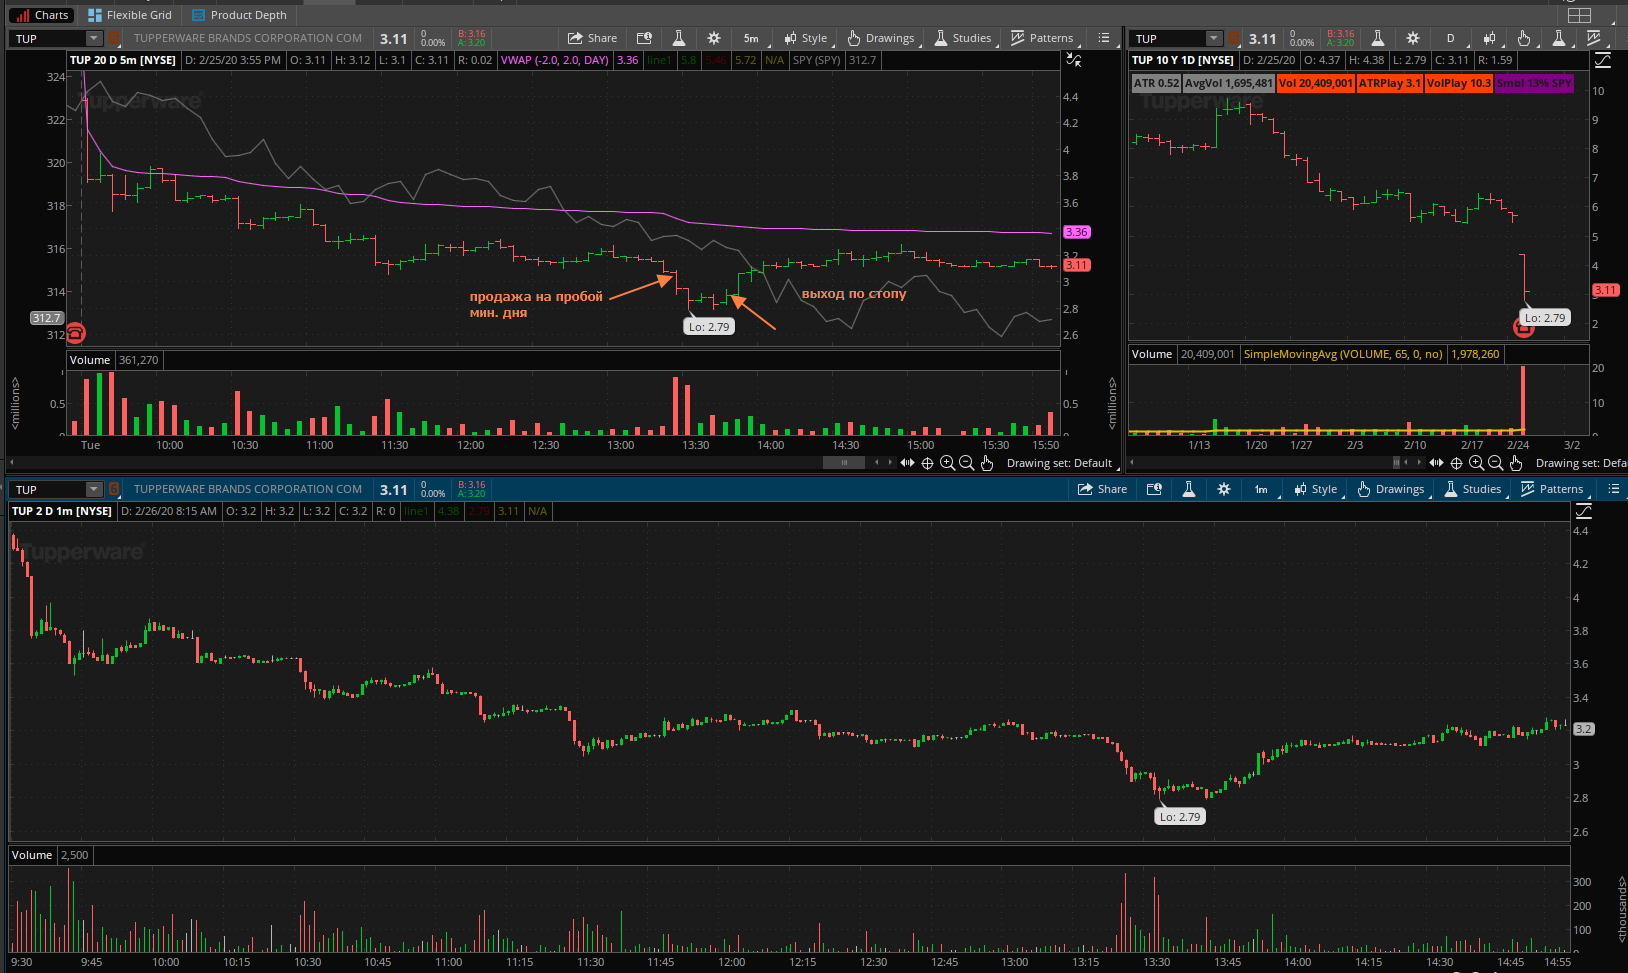Click the TUP symbol field in 1m chart
Screen dimensions: 1628x973
[x=48, y=490]
